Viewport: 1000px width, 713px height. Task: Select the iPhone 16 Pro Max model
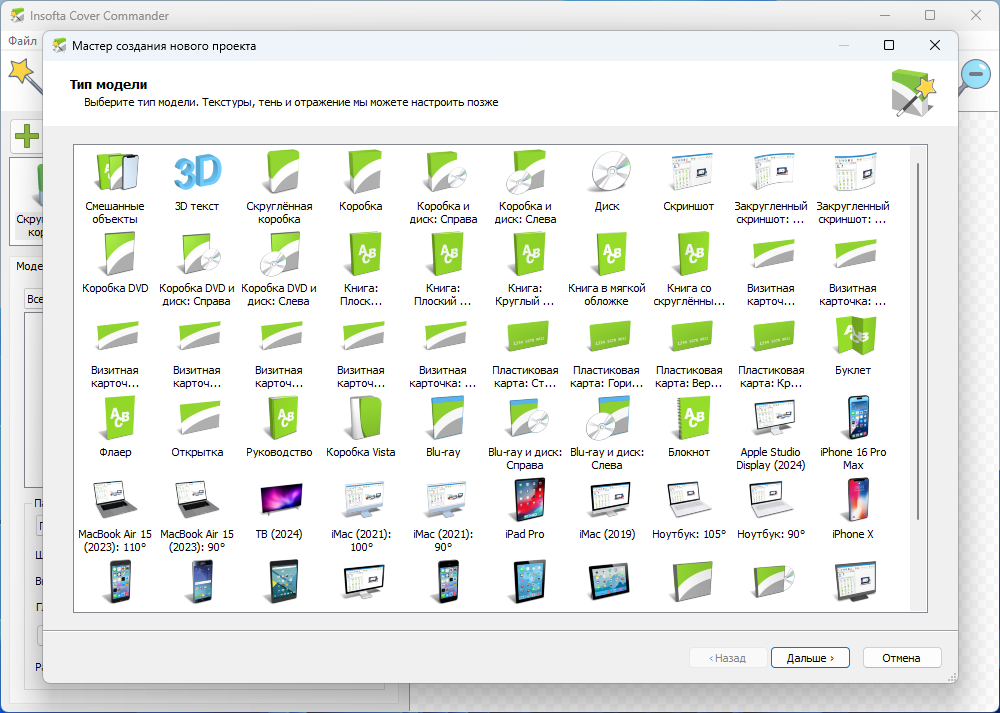[853, 420]
